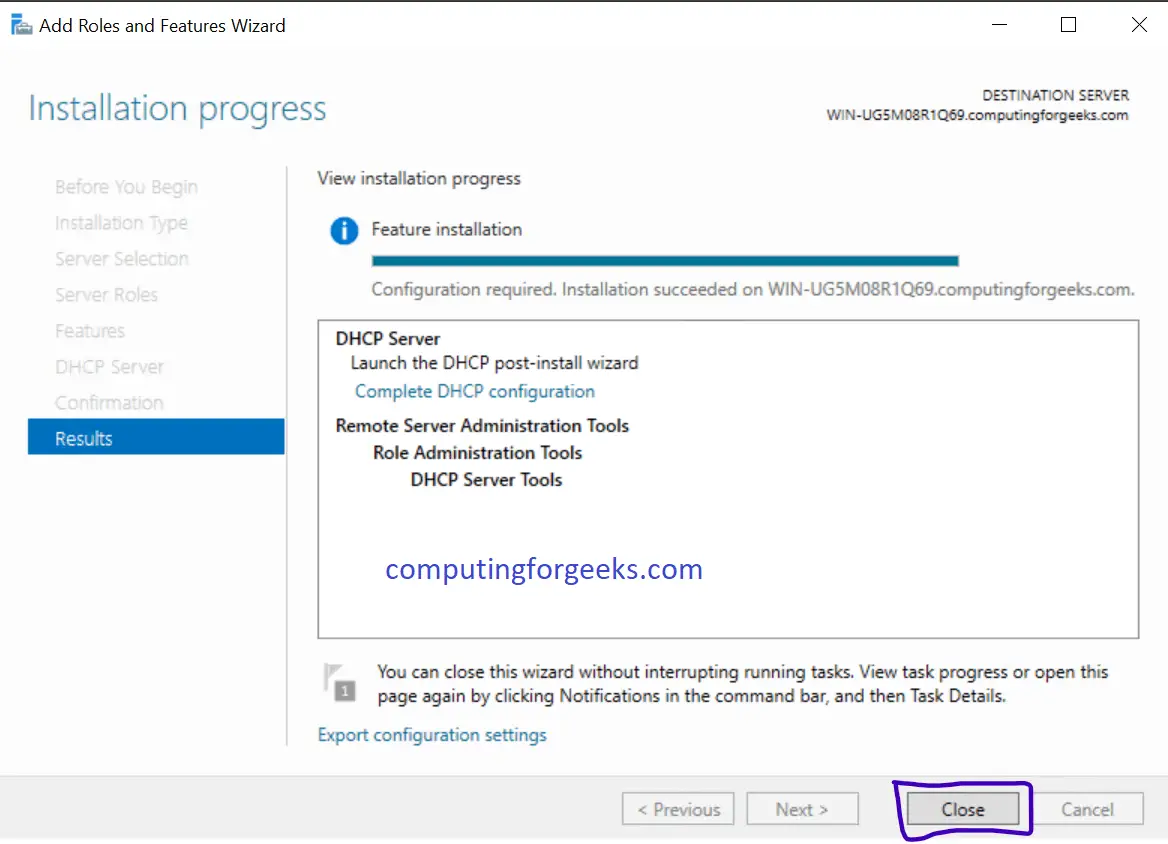Open the Complete DHCP configuration link
The height and width of the screenshot is (844, 1168).
point(475,391)
